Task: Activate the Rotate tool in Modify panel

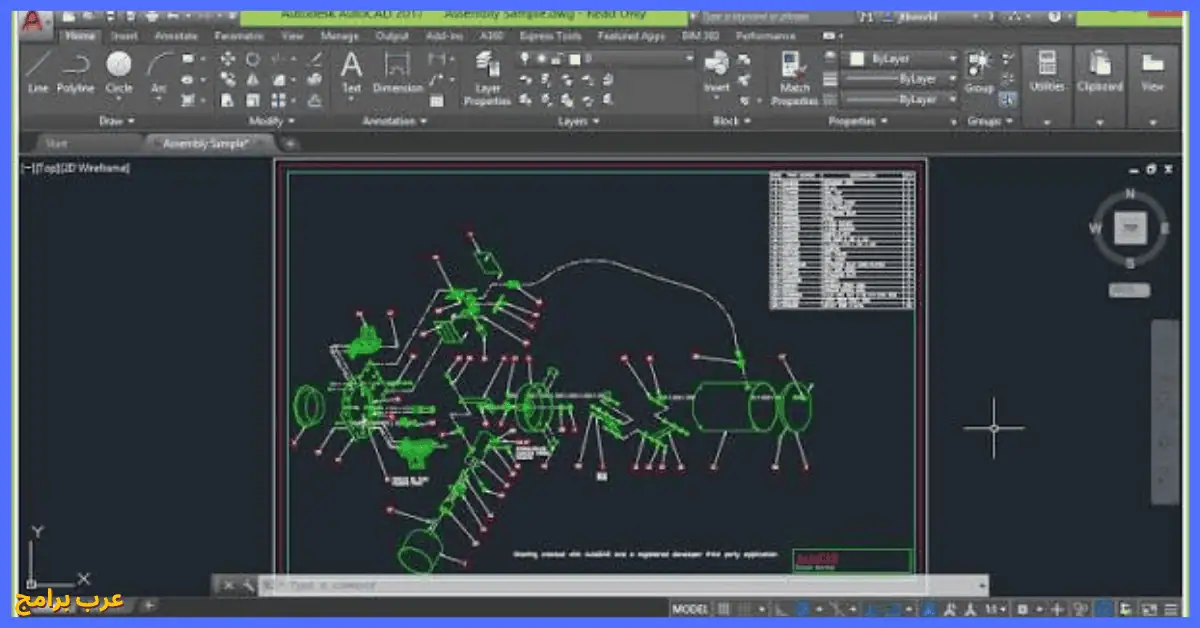Action: (x=253, y=59)
